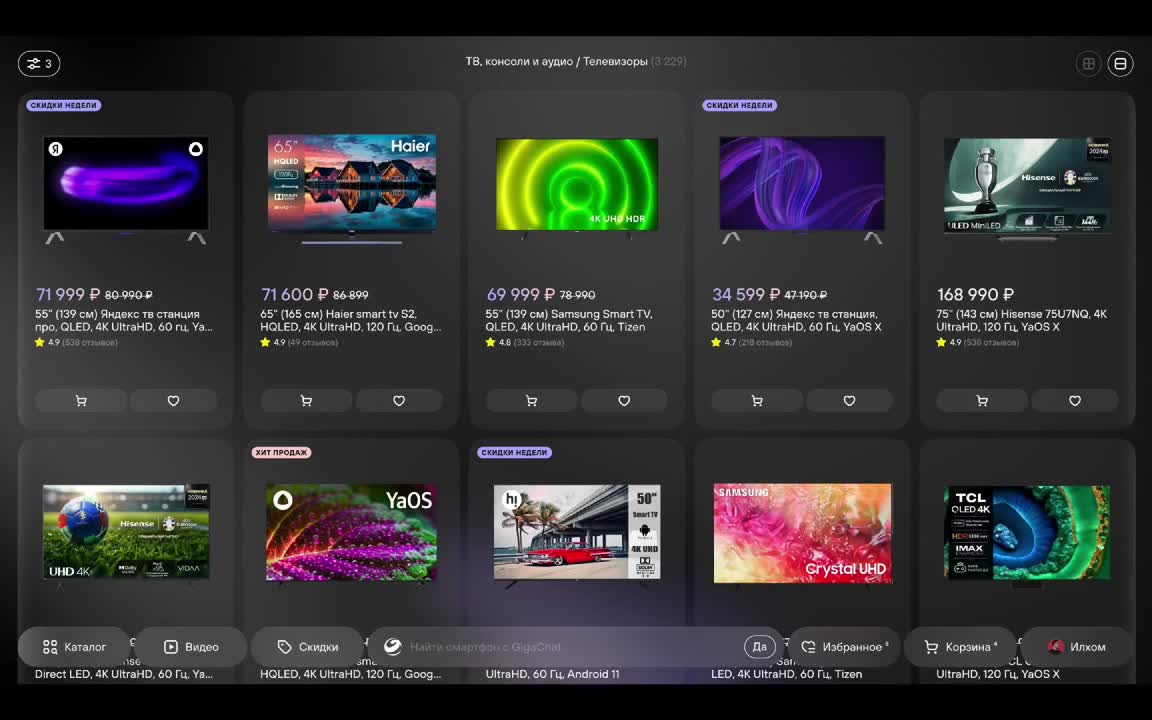Image resolution: width=1152 pixels, height=720 pixels.
Task: Open the Видео section
Action: pos(191,647)
